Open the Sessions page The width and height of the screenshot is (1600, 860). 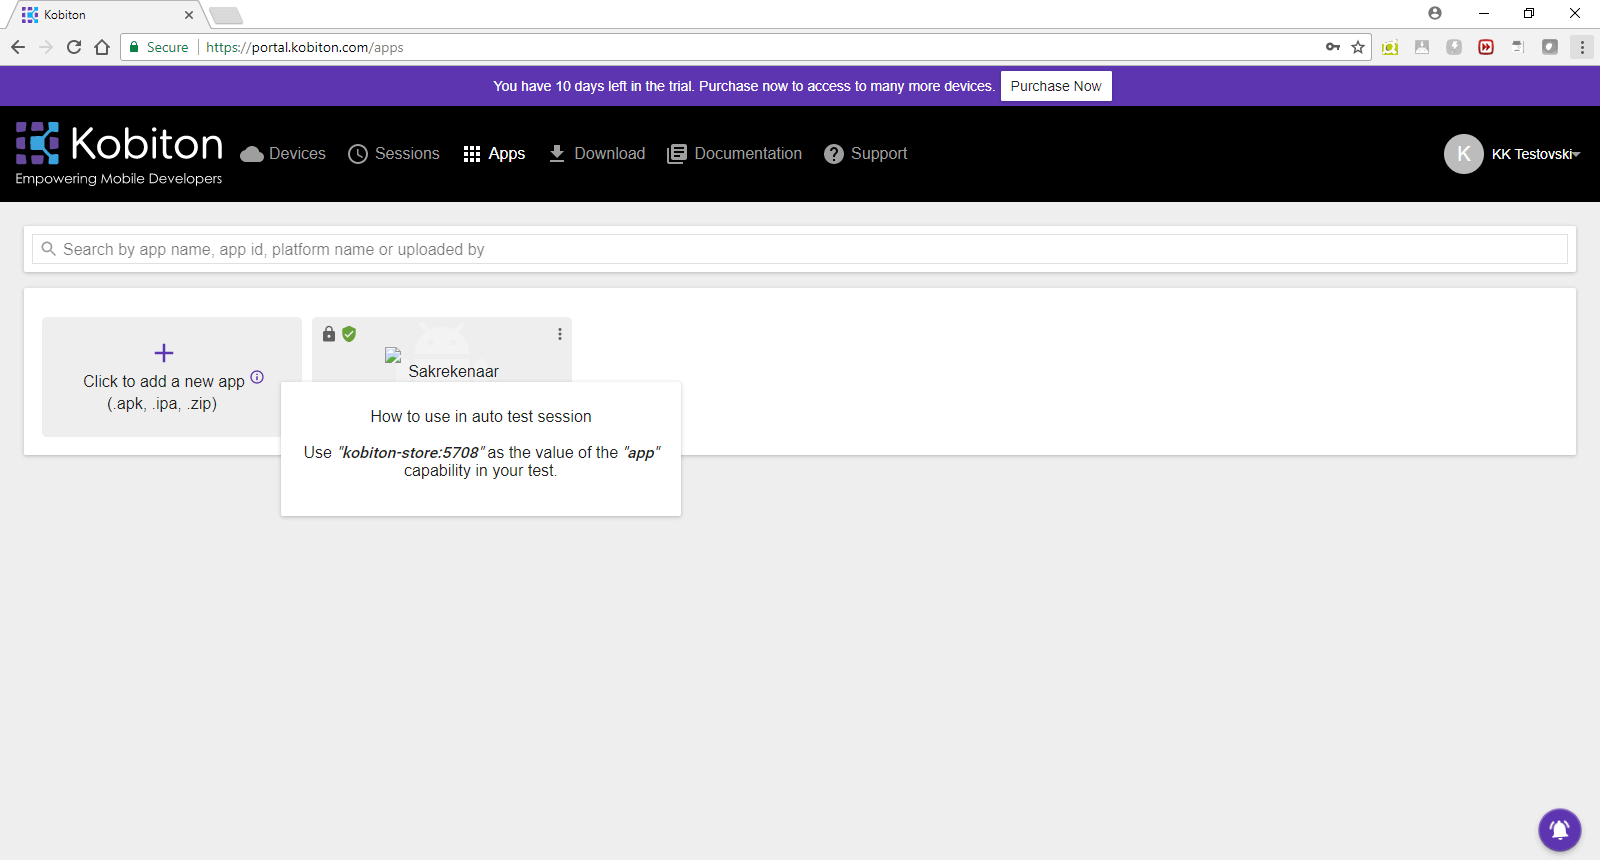tap(394, 154)
